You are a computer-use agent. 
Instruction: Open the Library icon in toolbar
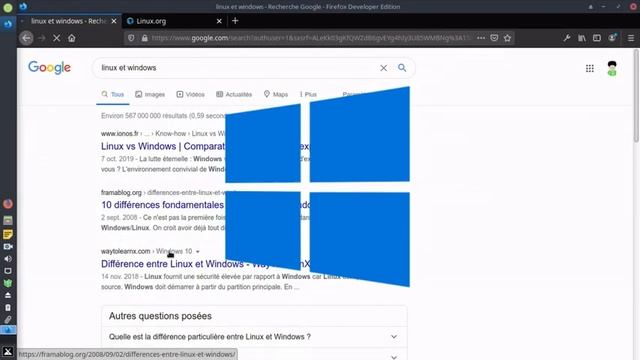[x=582, y=38]
